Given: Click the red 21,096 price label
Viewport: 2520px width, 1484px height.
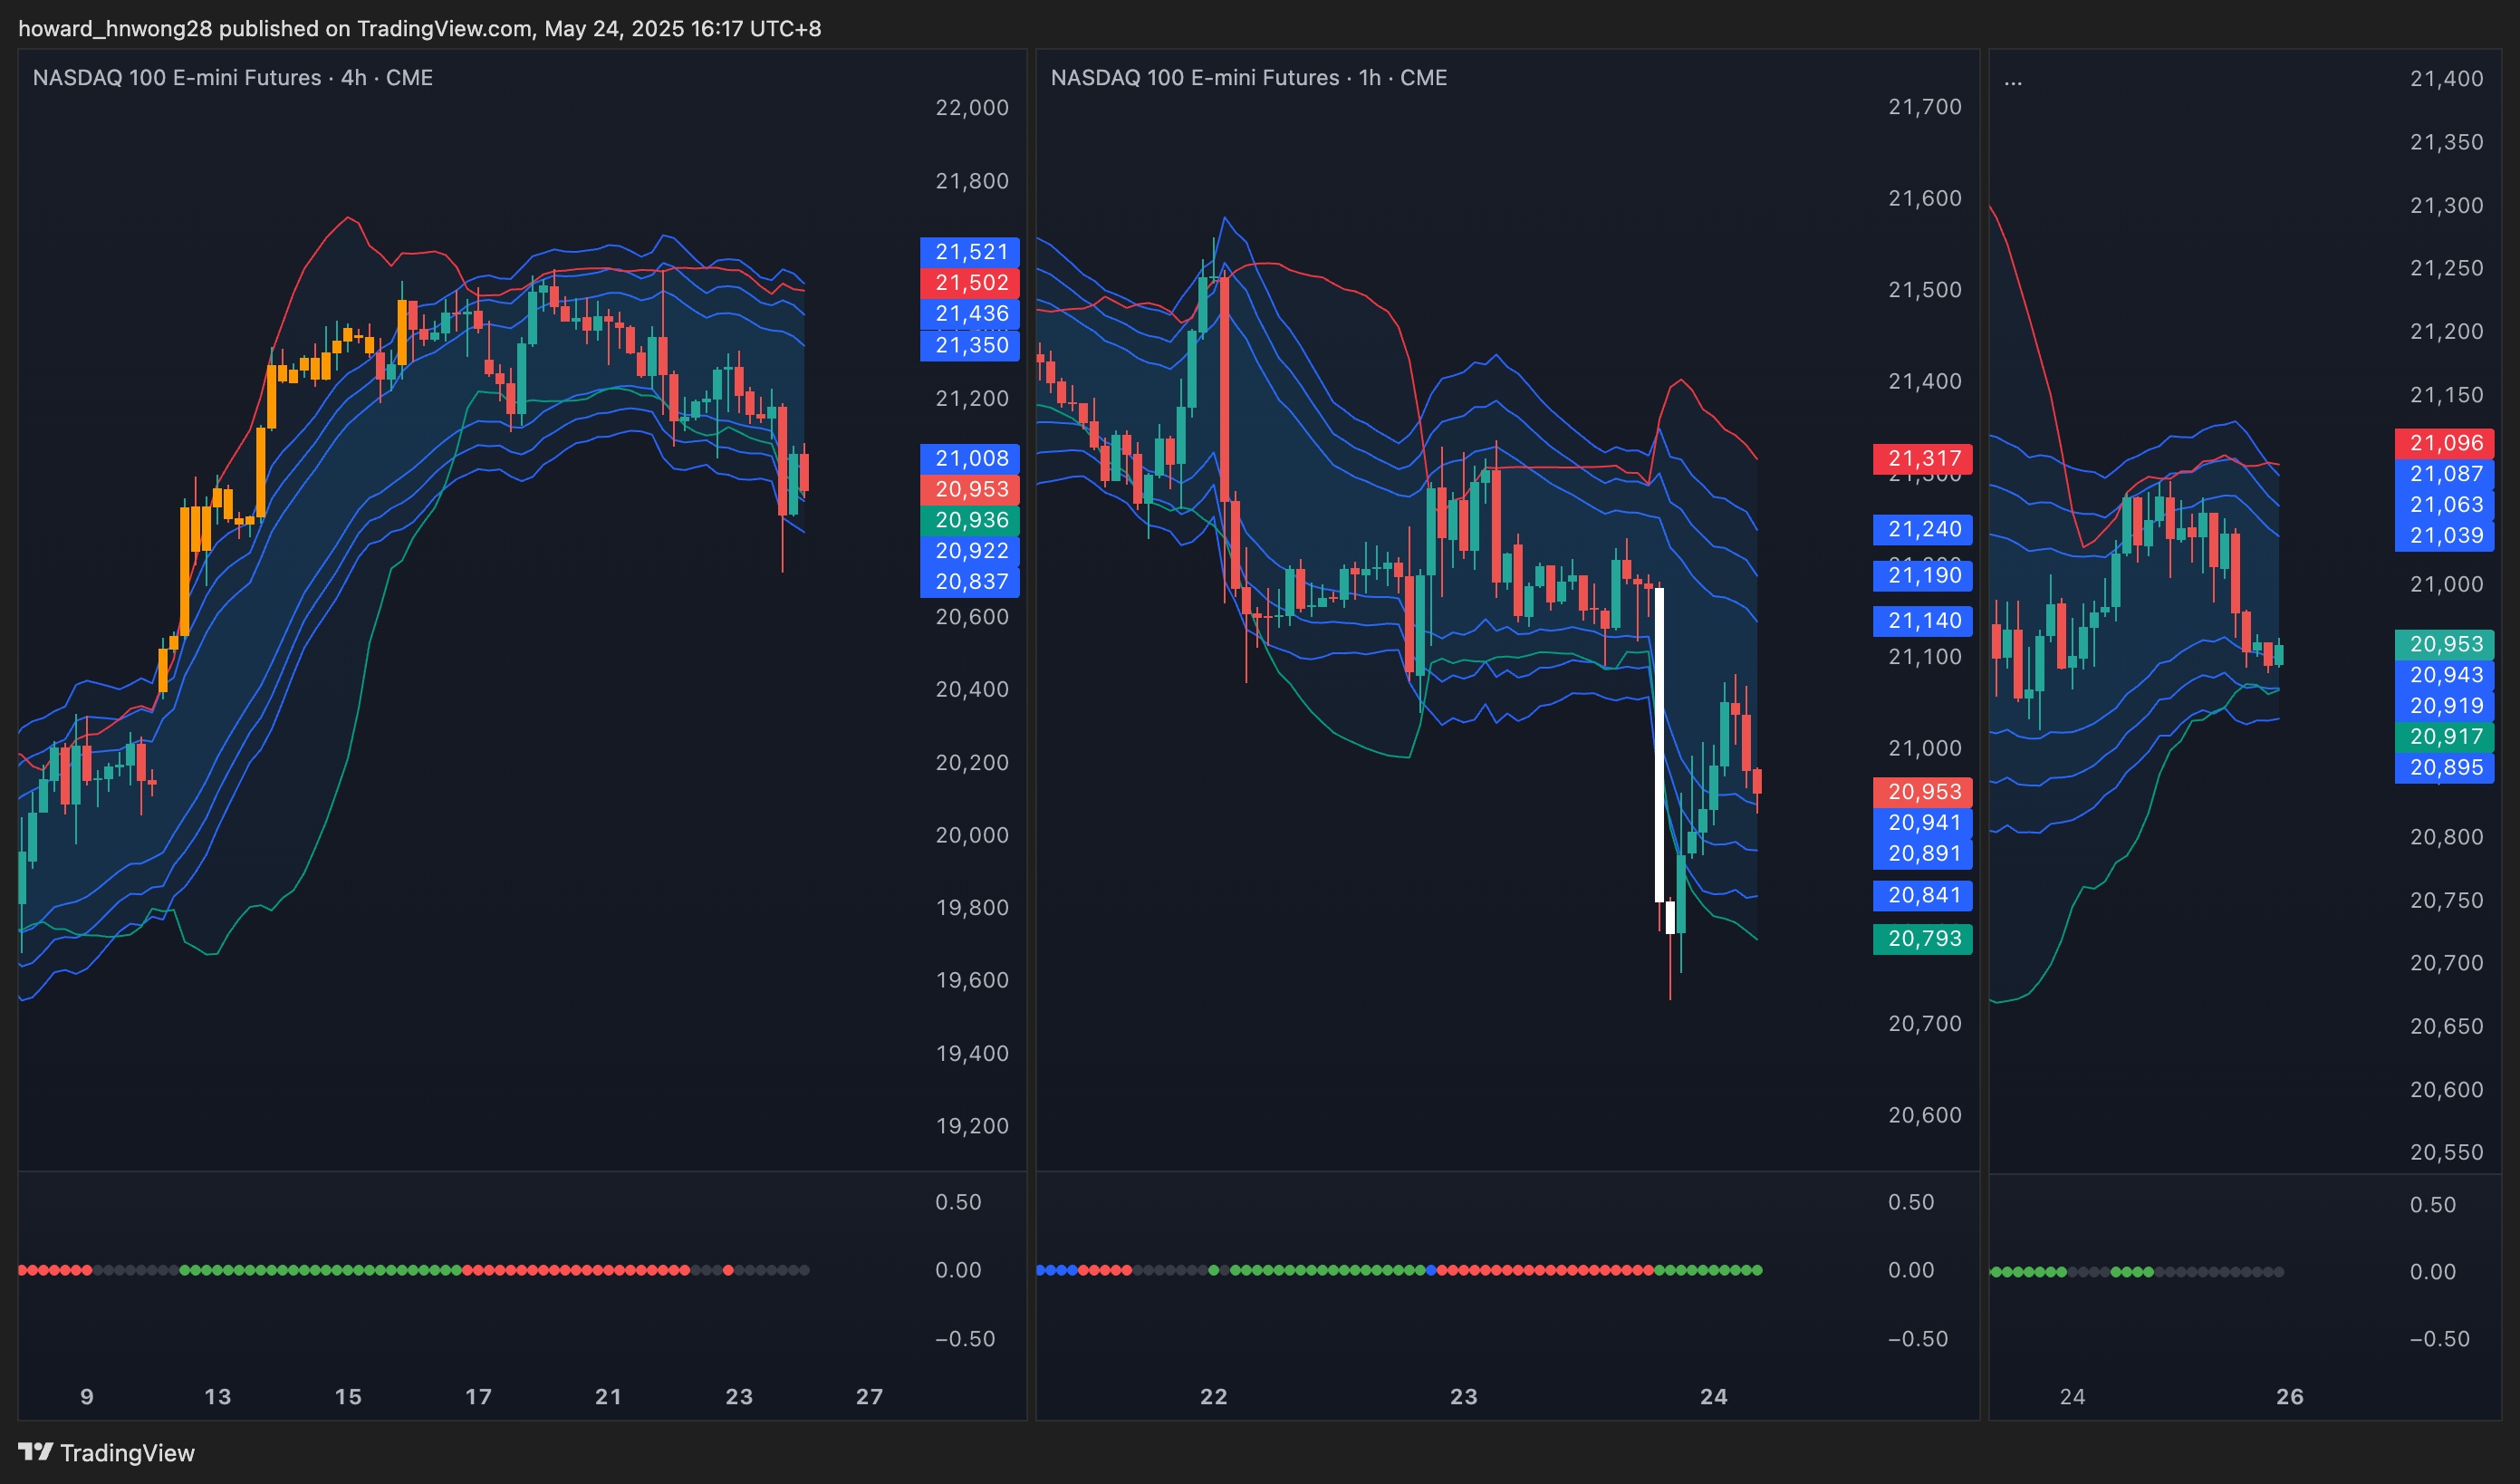Looking at the screenshot, I should [x=2445, y=443].
